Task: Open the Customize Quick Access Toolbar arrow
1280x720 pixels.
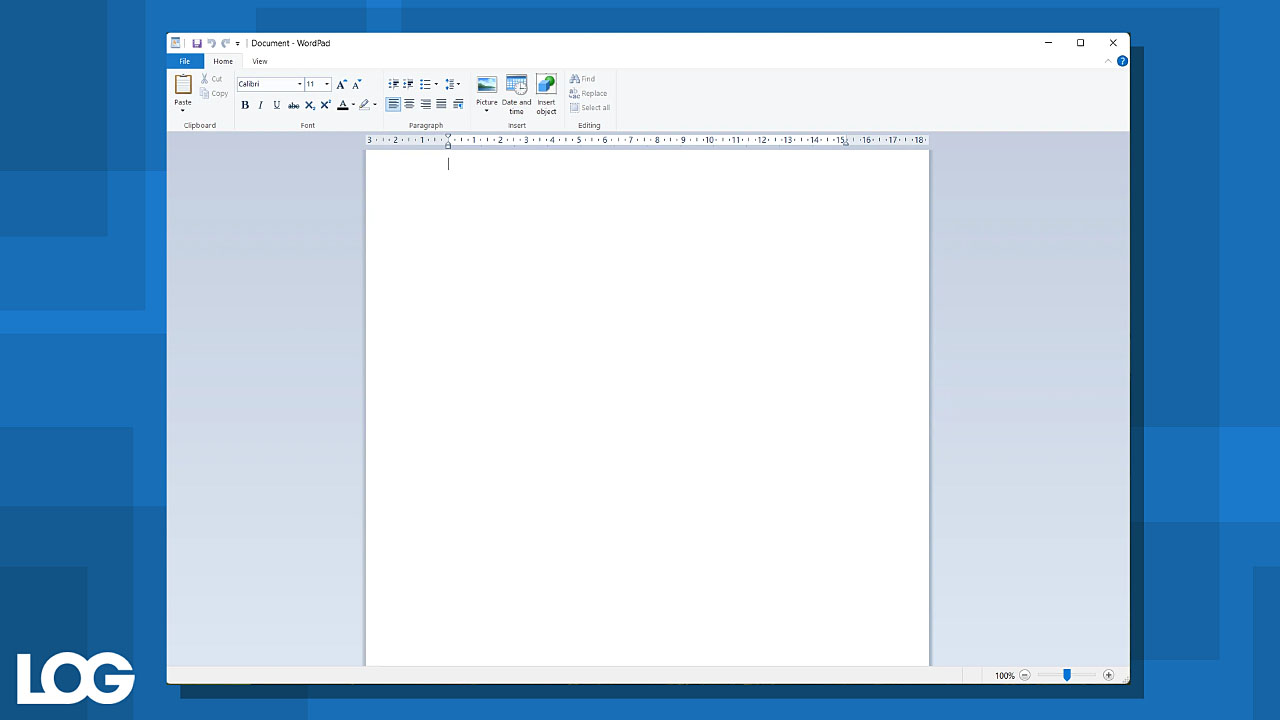Action: 238,44
